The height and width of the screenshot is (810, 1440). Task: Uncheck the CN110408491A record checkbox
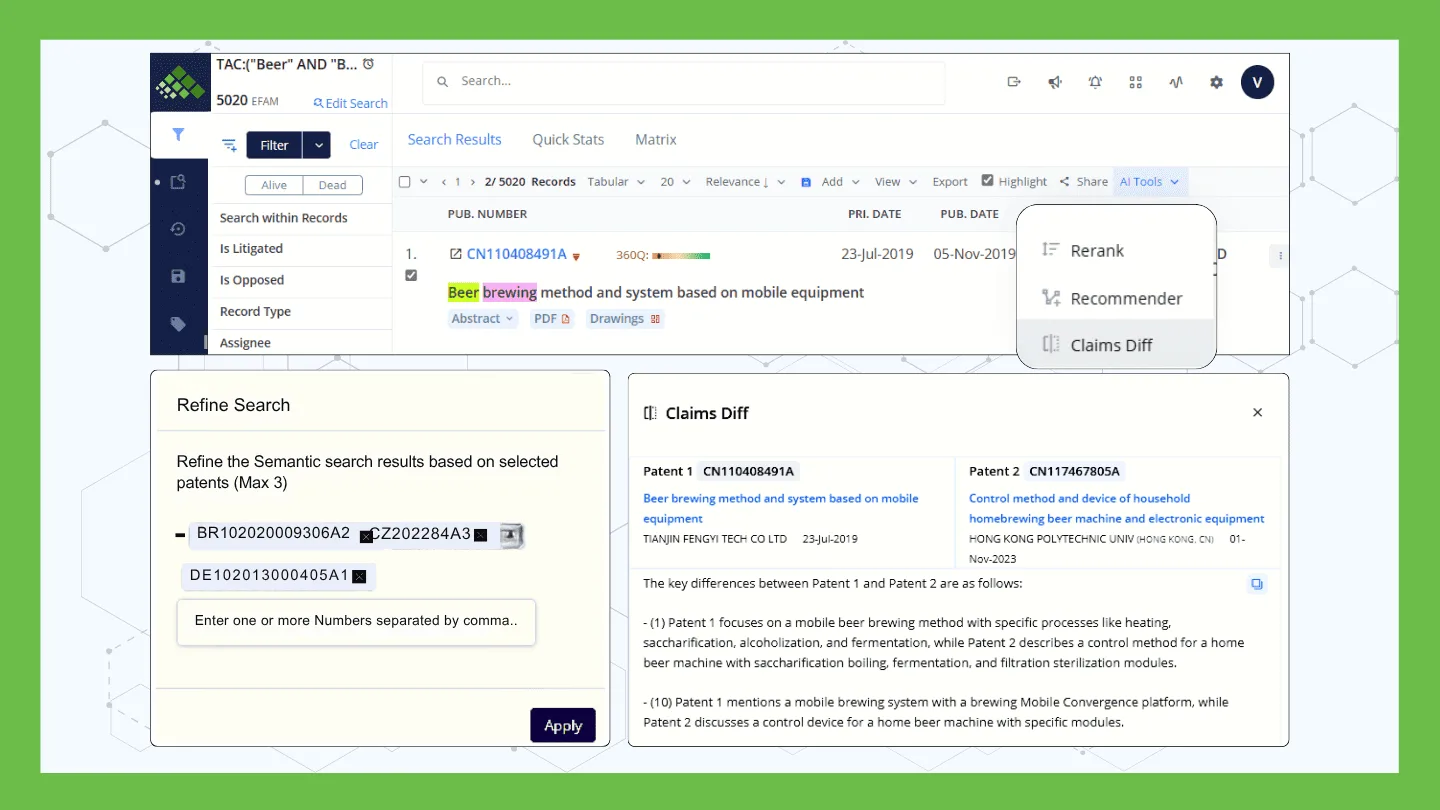pos(411,276)
